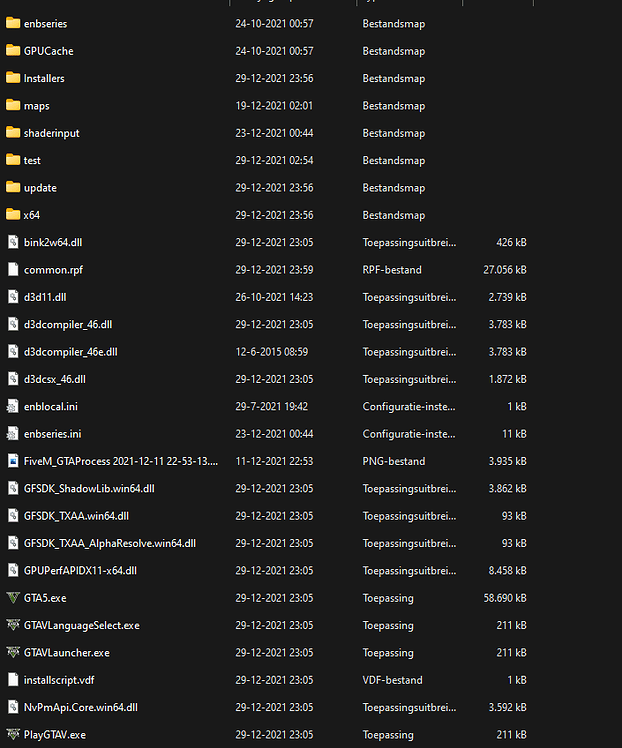Select the GPUPerfAPIDX11-x64.dll file name
622x748 pixels.
coord(80,571)
